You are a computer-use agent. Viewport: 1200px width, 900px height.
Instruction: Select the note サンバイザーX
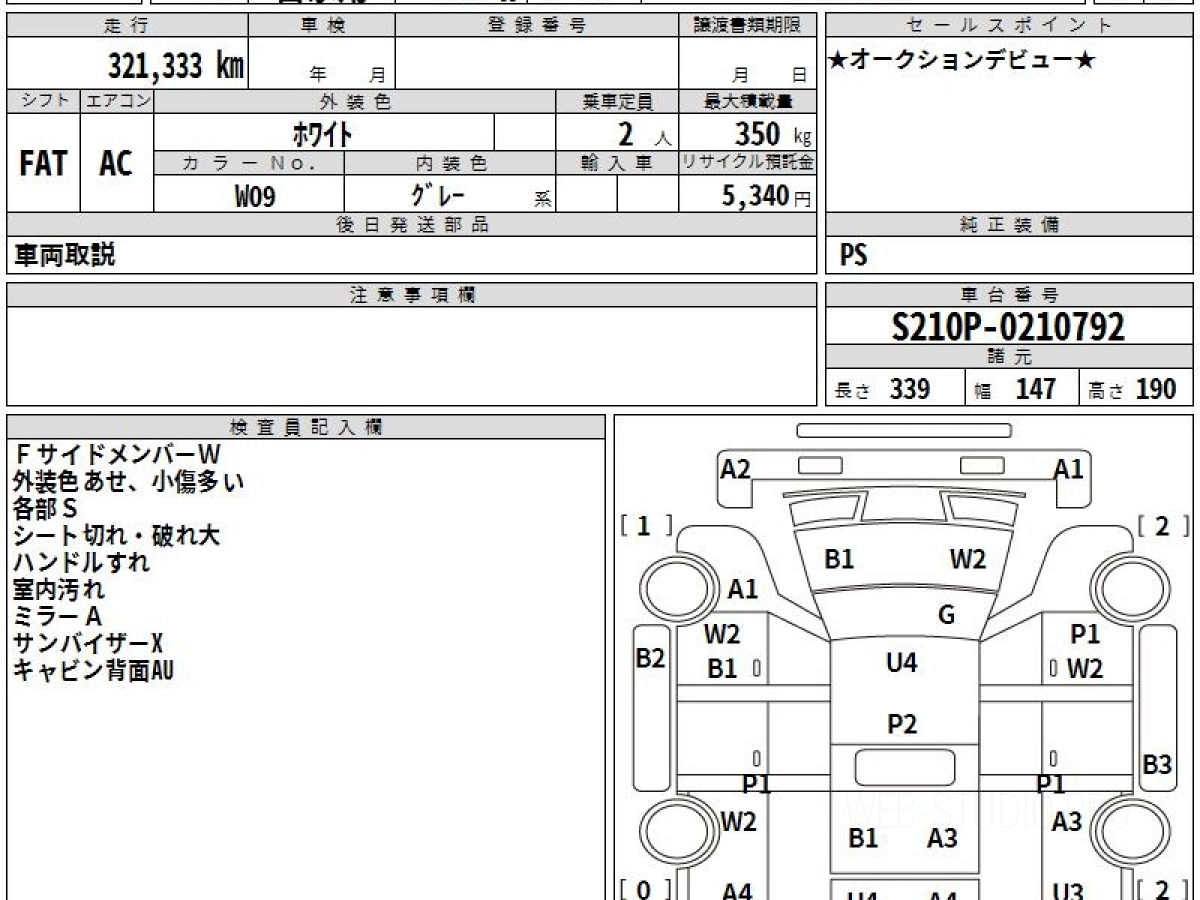(87, 643)
